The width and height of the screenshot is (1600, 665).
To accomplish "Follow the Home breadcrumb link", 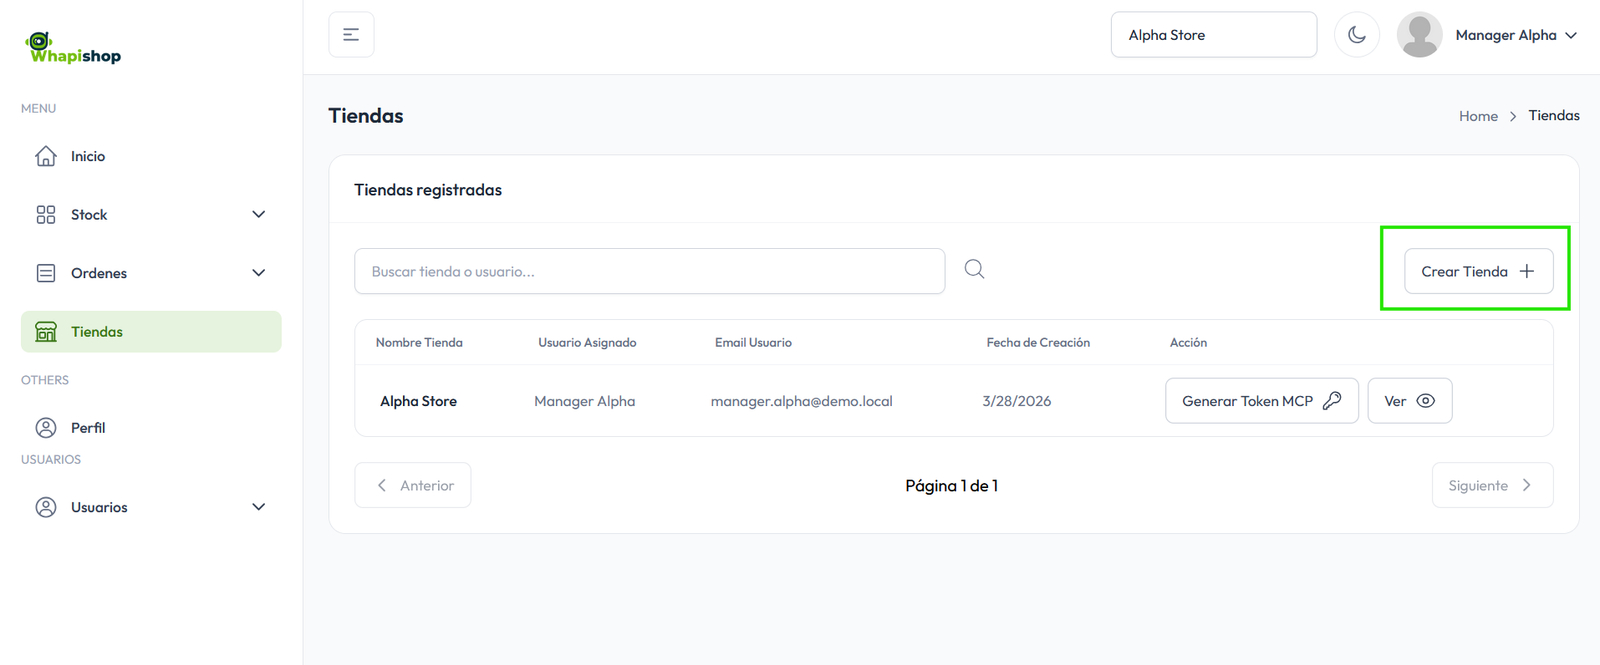I will click(x=1478, y=116).
